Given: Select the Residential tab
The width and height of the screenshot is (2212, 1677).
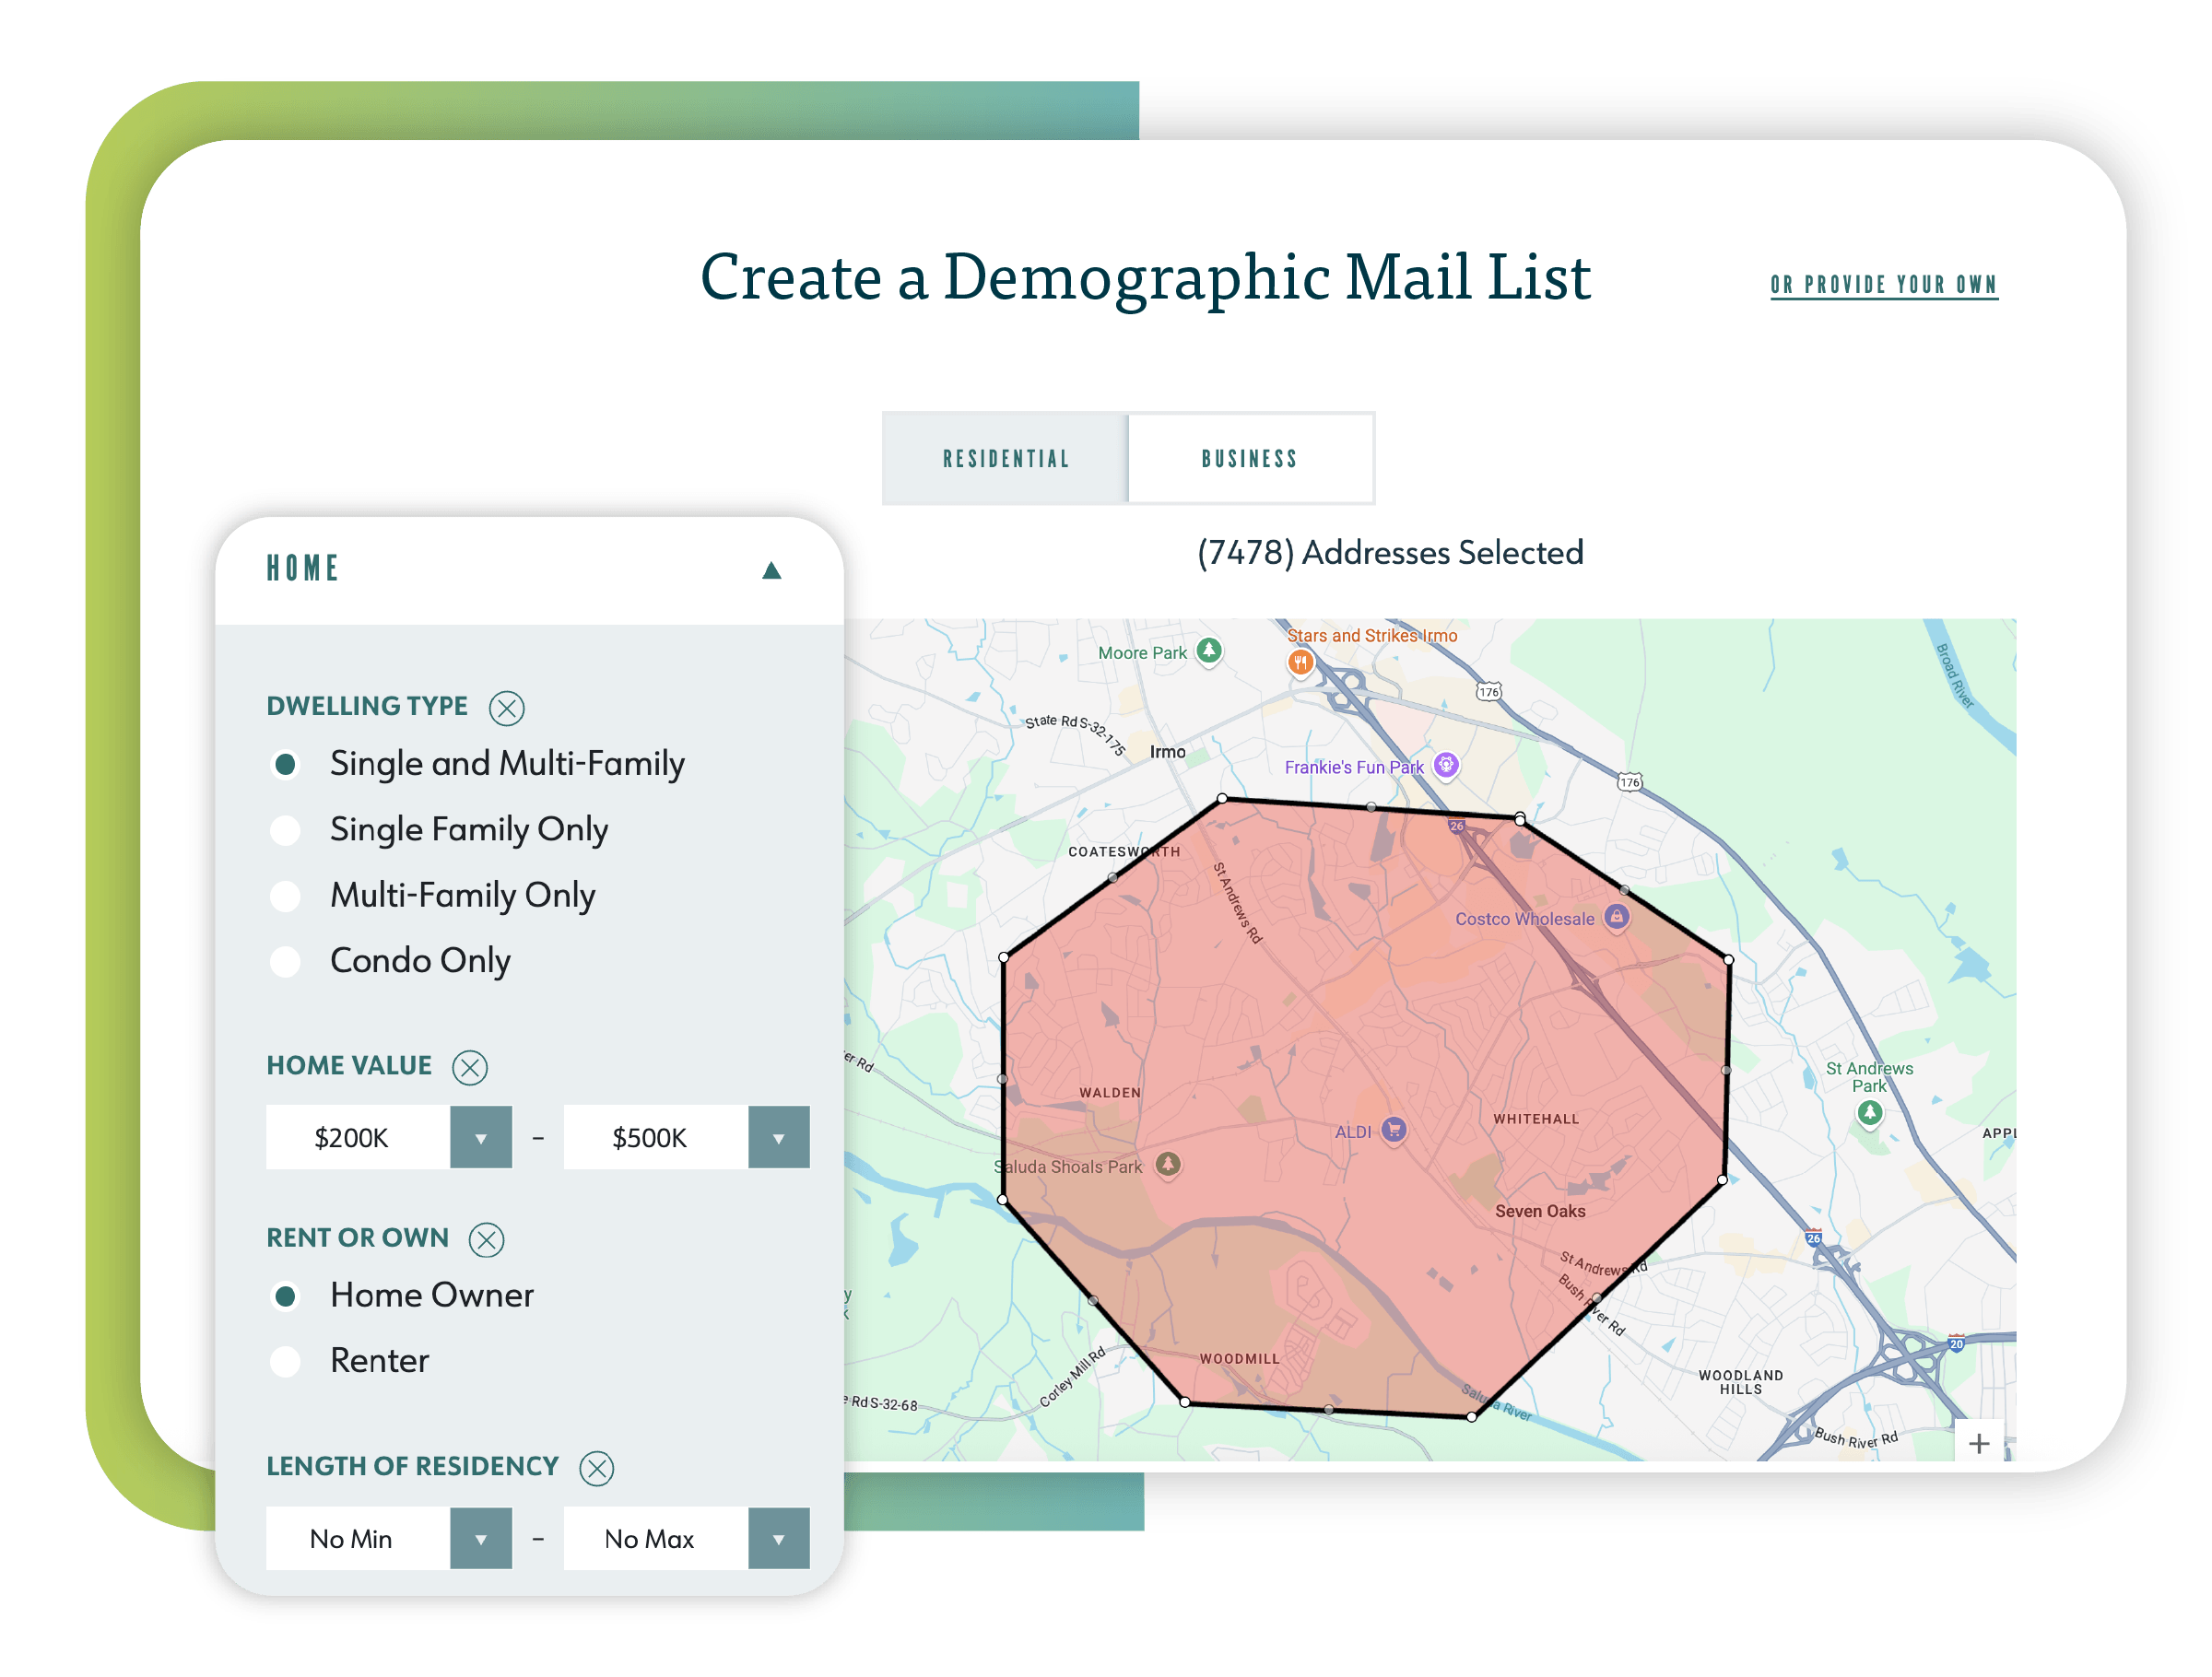Looking at the screenshot, I should [1006, 459].
